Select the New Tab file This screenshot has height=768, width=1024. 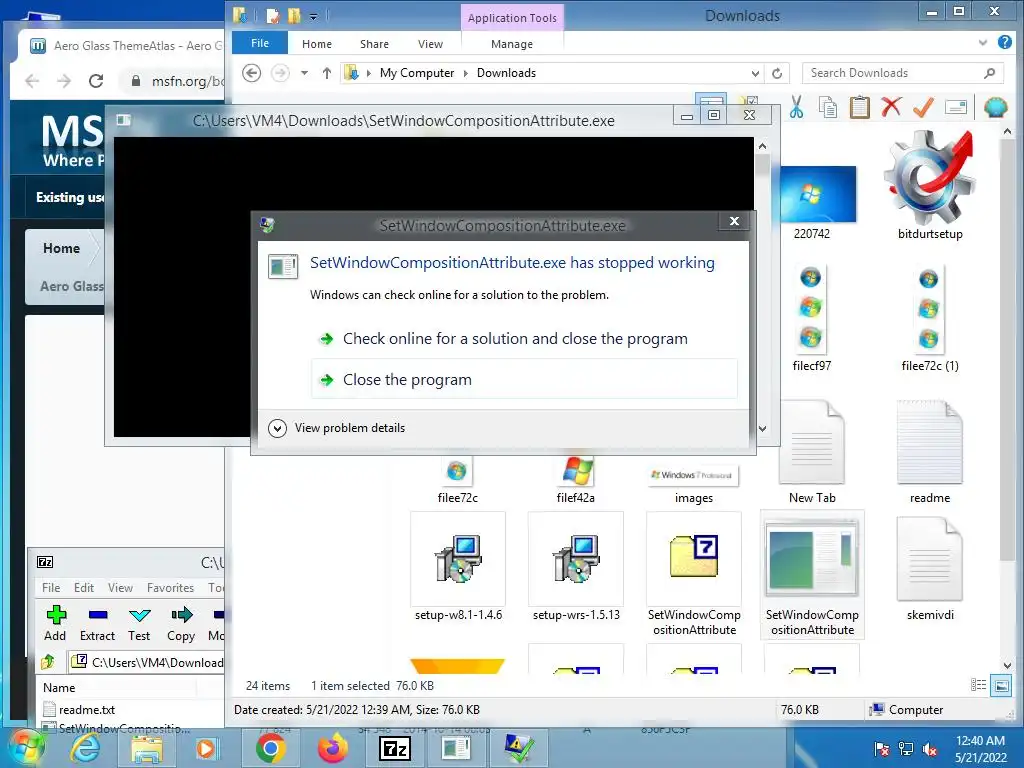click(x=812, y=452)
